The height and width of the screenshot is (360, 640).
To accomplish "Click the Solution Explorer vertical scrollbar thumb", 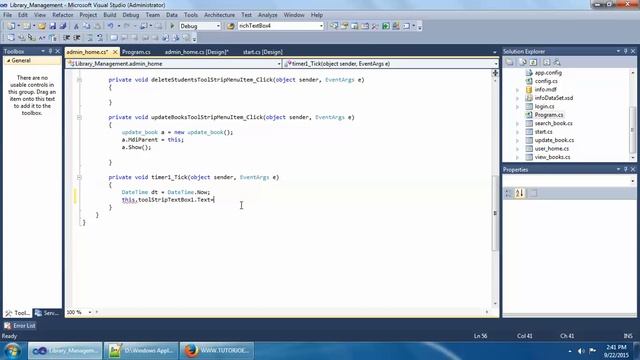I will coord(633,129).
